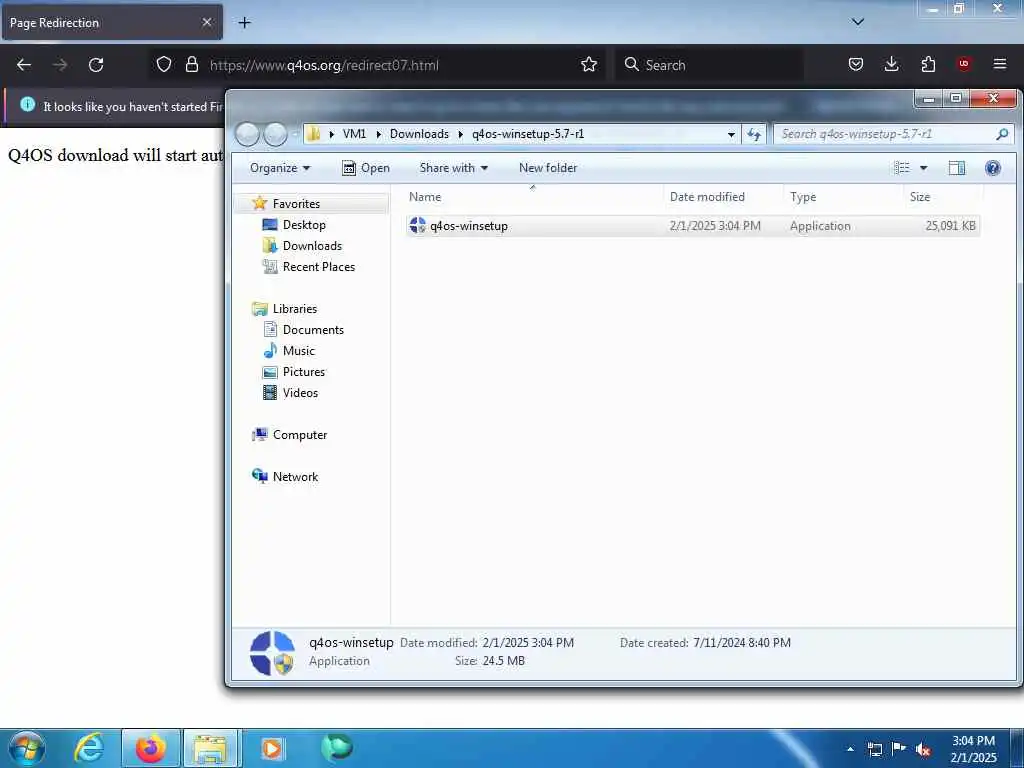
Task: Open Firefox tracking protection shield
Action: tap(164, 65)
